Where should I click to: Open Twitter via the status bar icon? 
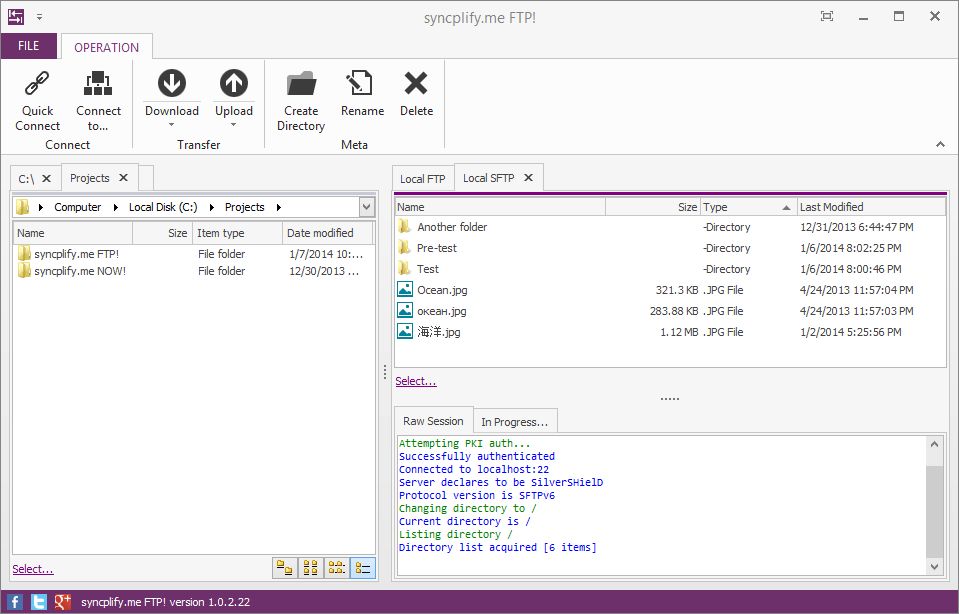(38, 601)
